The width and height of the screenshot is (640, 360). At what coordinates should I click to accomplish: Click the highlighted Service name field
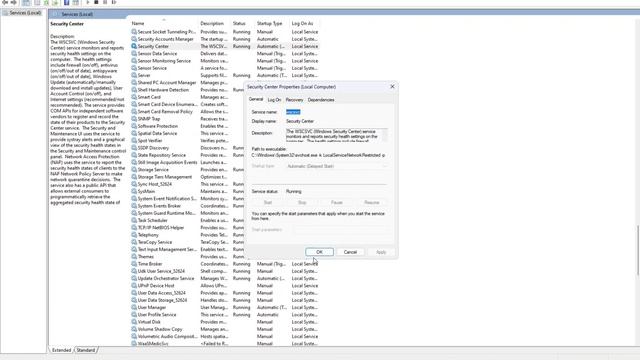click(x=293, y=112)
